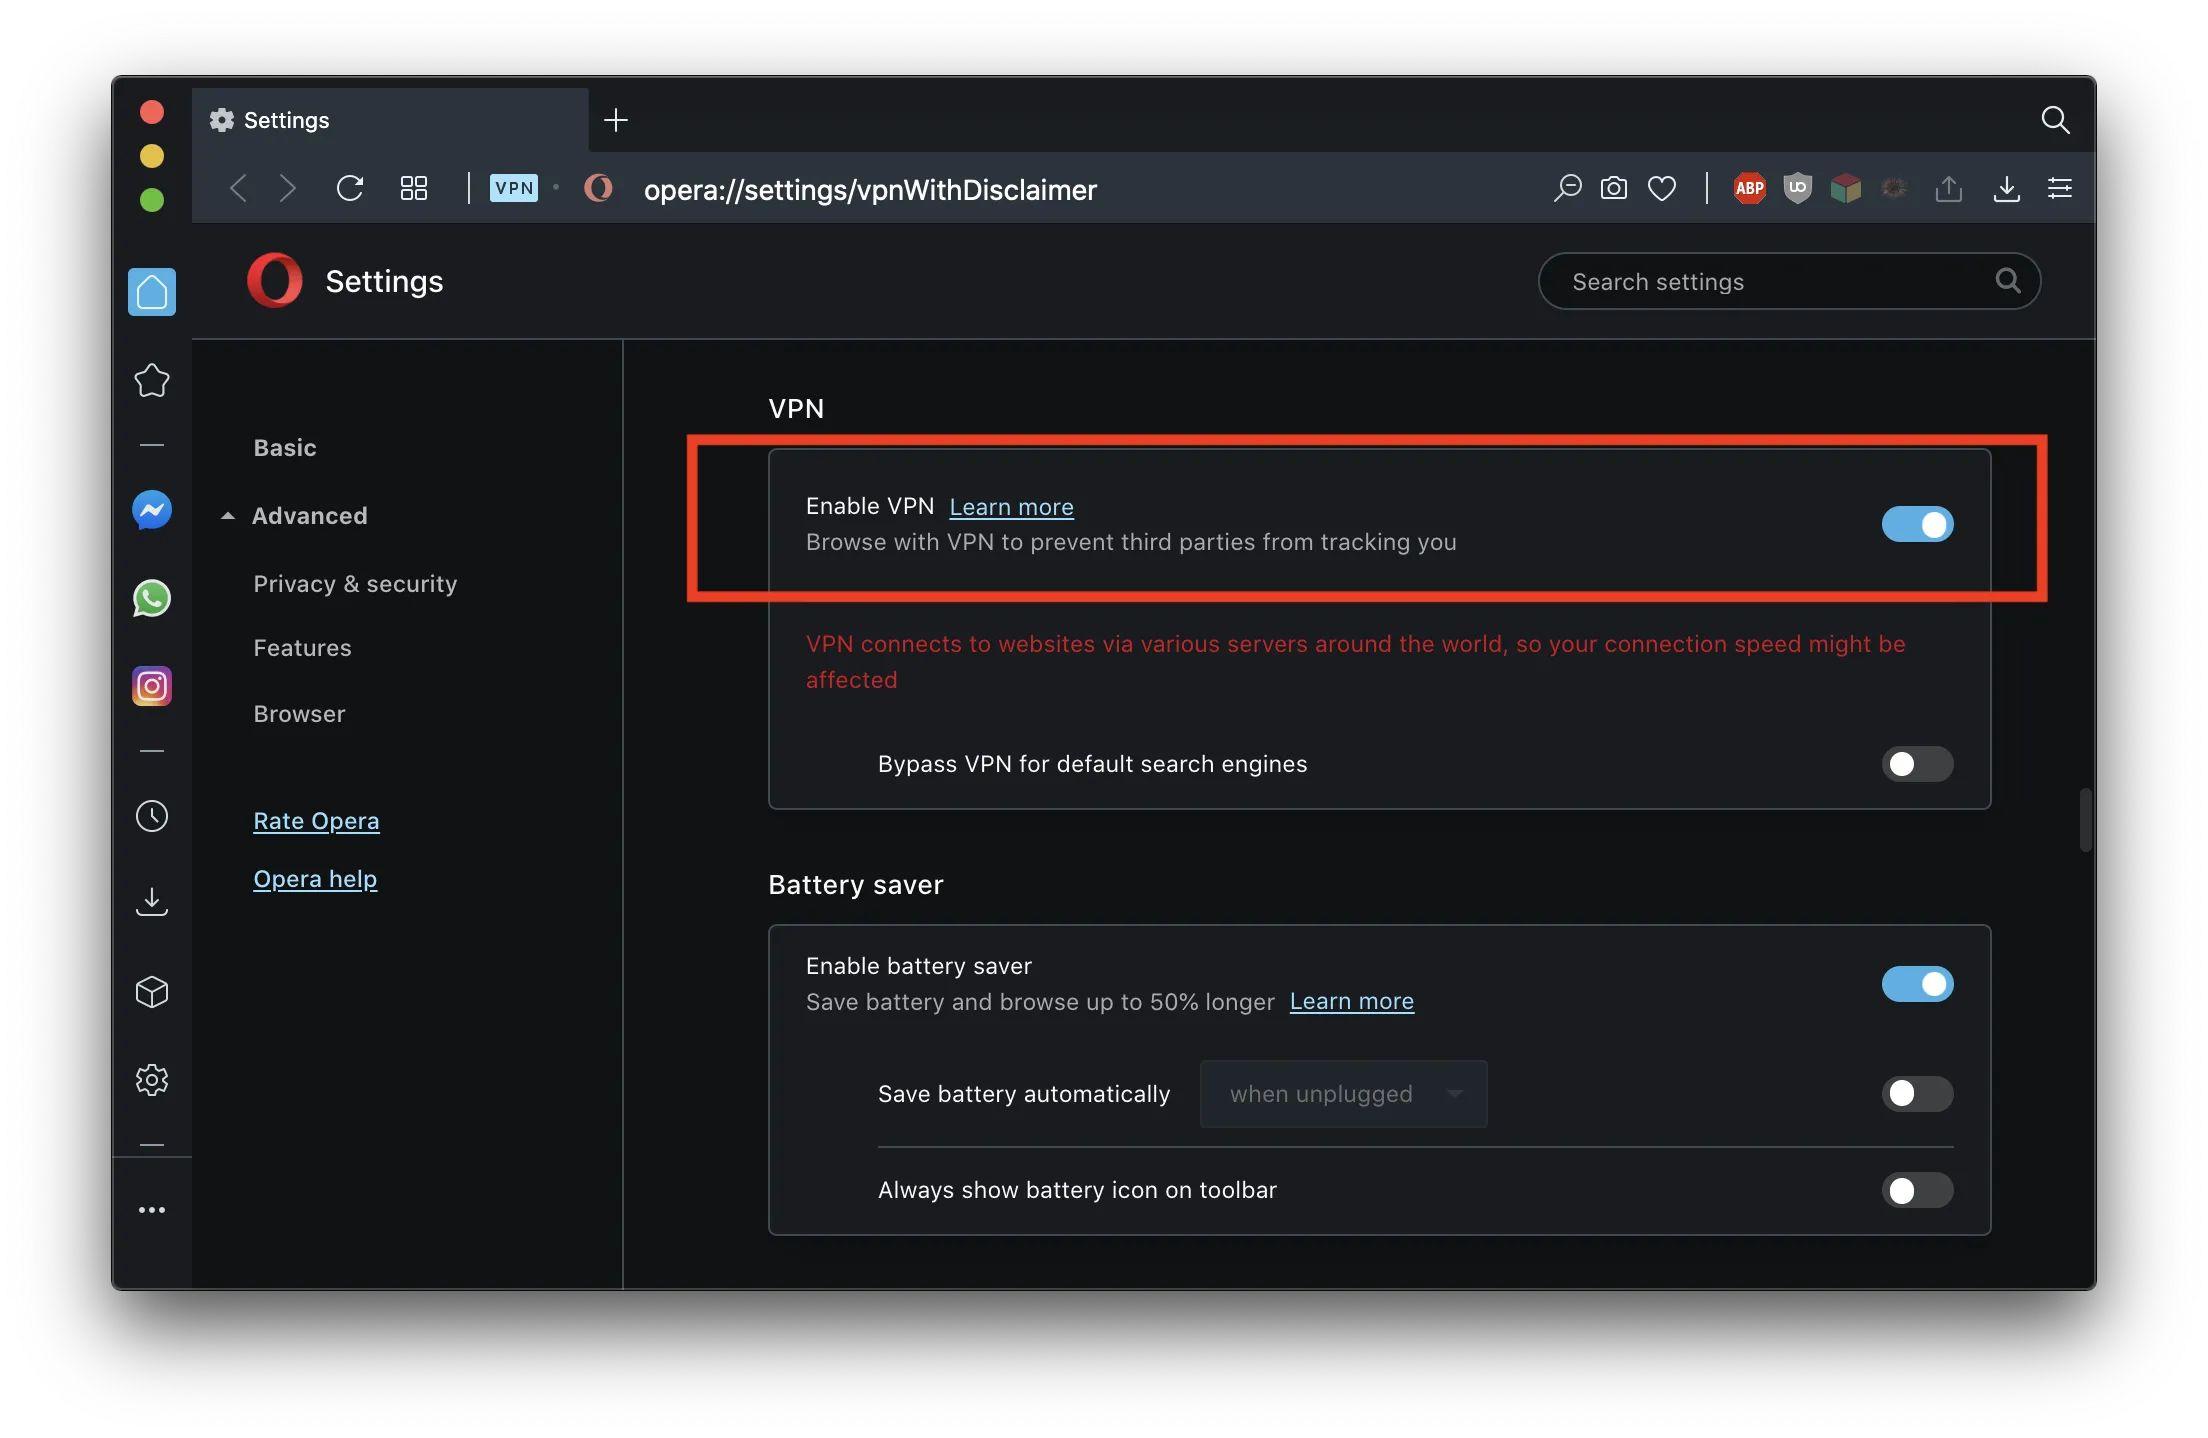Open uBlock Origin shield extension

pos(1798,188)
